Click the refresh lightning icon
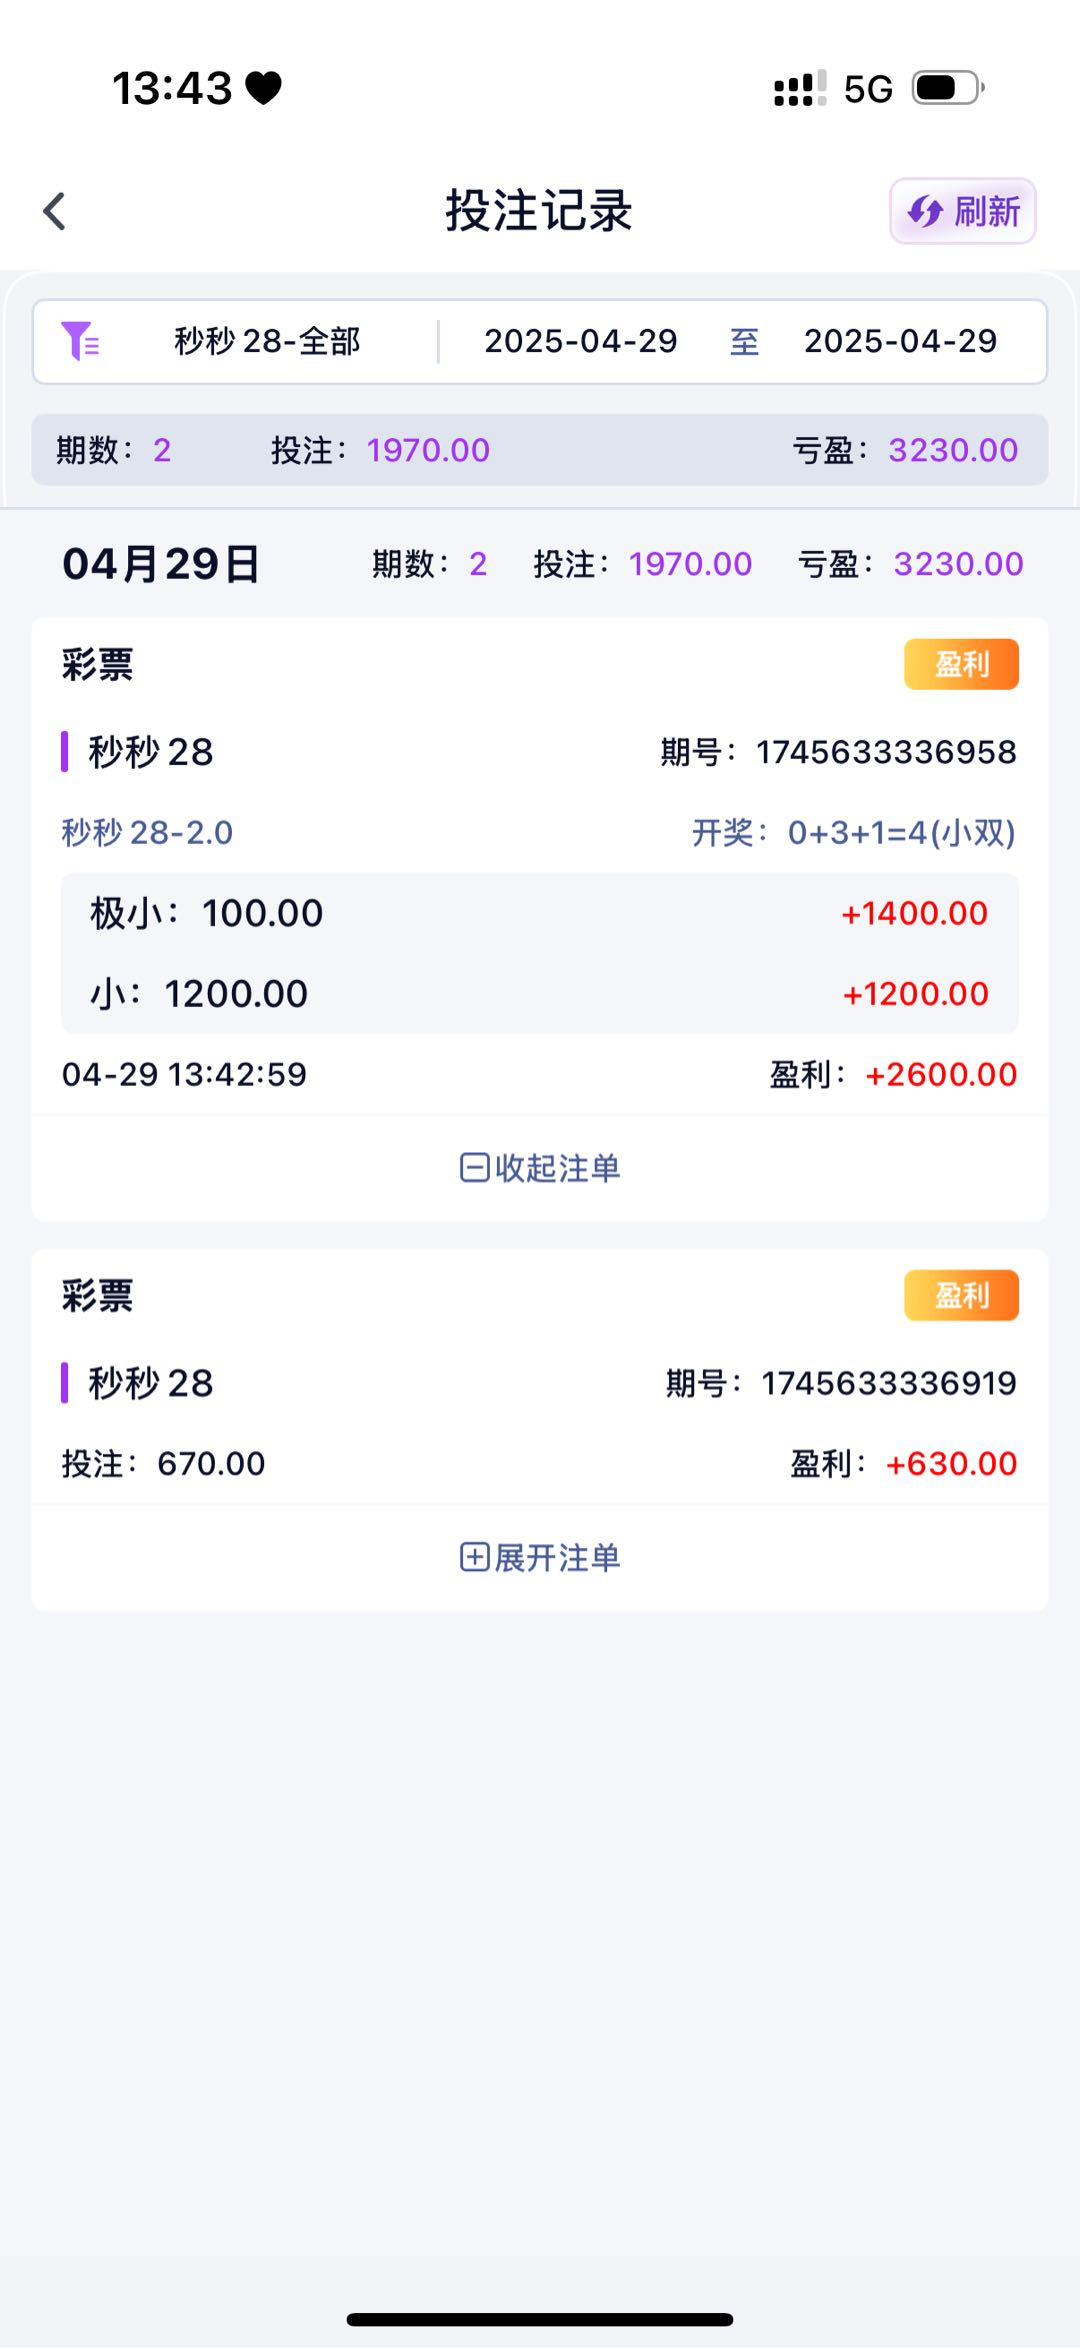 coord(925,212)
